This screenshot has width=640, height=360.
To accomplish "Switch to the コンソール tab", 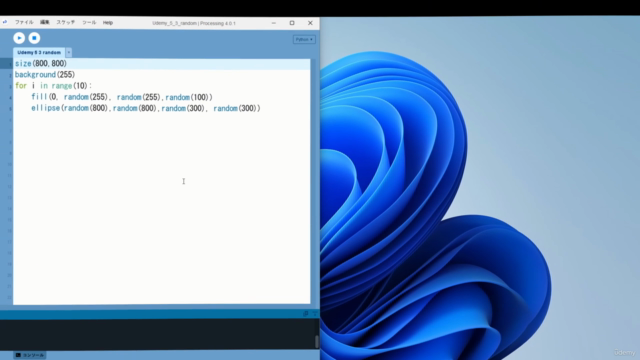I will 29,355.
